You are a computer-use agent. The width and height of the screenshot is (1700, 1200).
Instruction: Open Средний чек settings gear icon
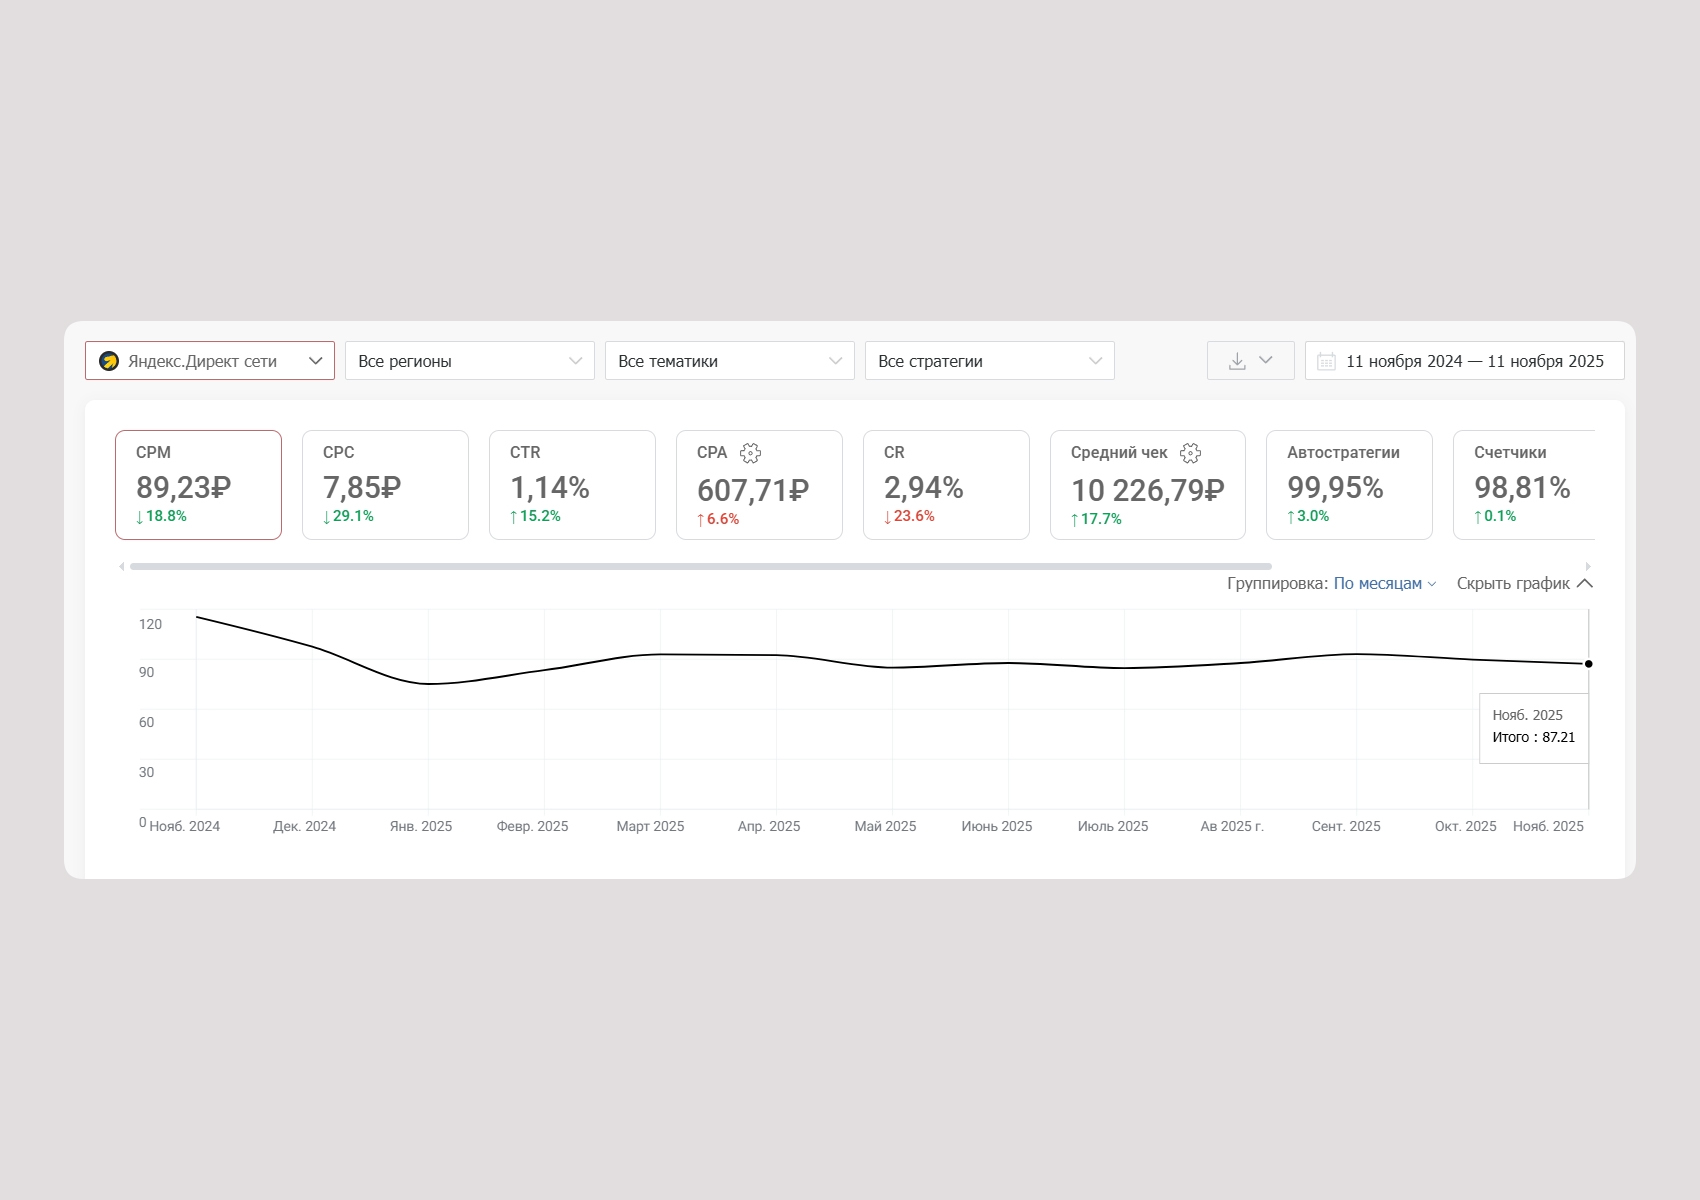pos(1190,453)
